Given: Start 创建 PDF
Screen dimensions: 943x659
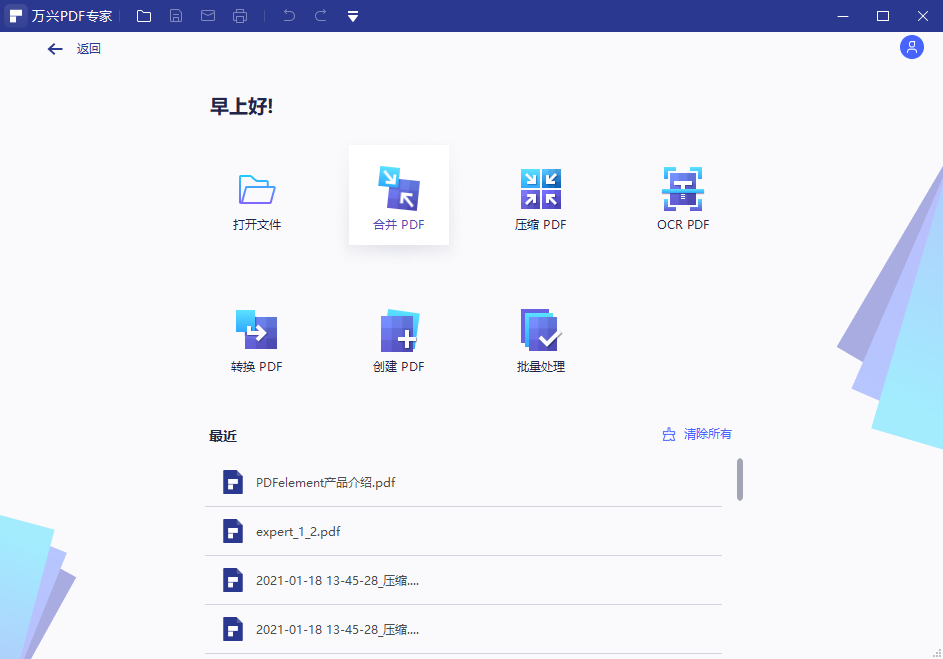Looking at the screenshot, I should pos(398,337).
